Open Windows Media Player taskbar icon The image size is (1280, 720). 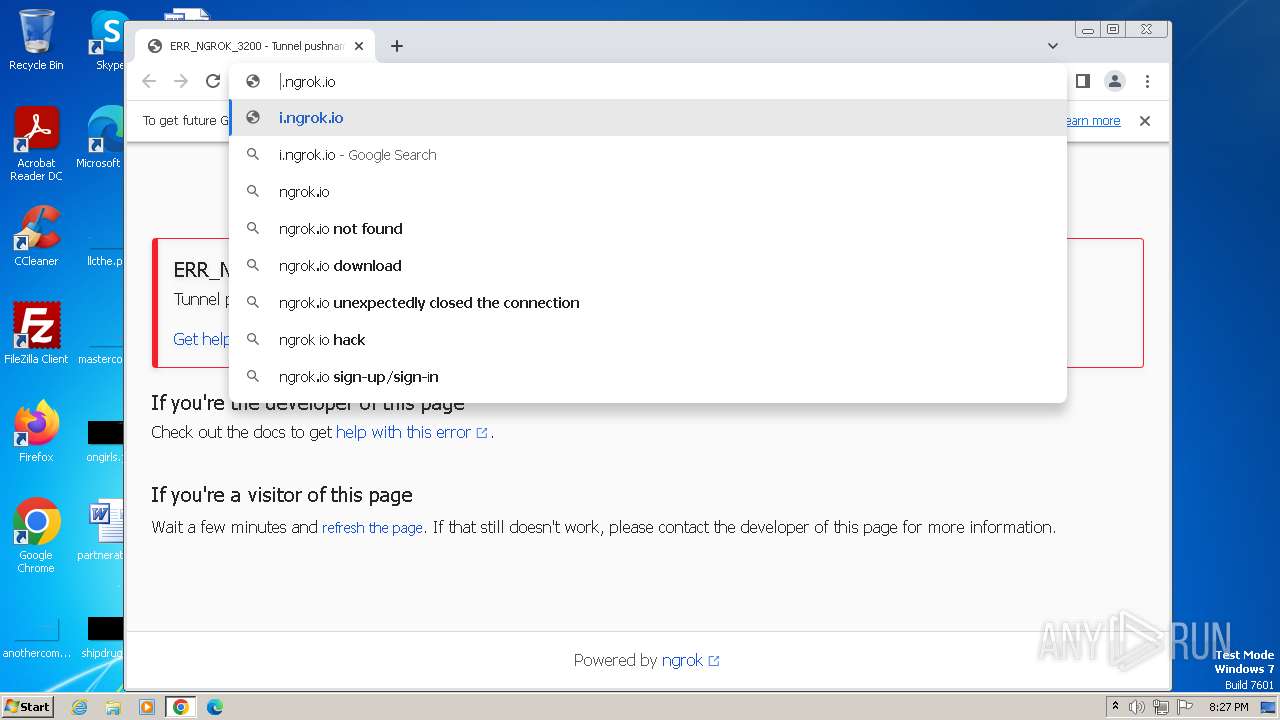click(x=147, y=707)
